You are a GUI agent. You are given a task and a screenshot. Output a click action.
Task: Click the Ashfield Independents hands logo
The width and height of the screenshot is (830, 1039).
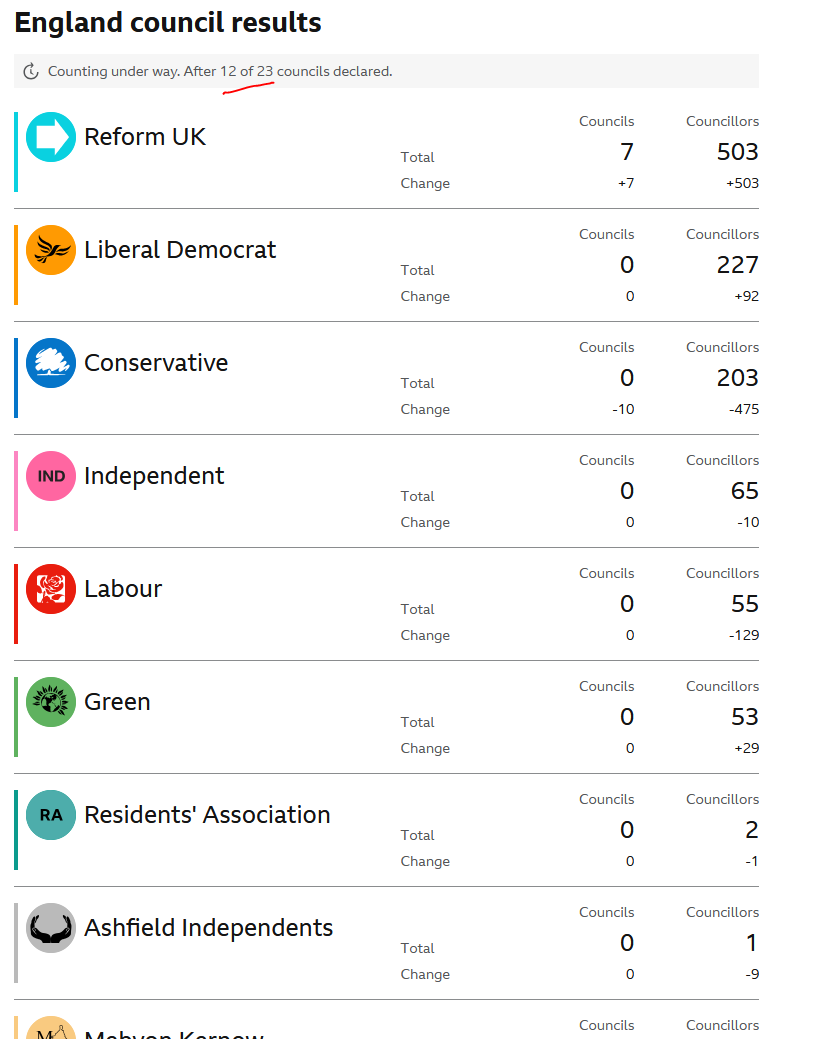51,928
